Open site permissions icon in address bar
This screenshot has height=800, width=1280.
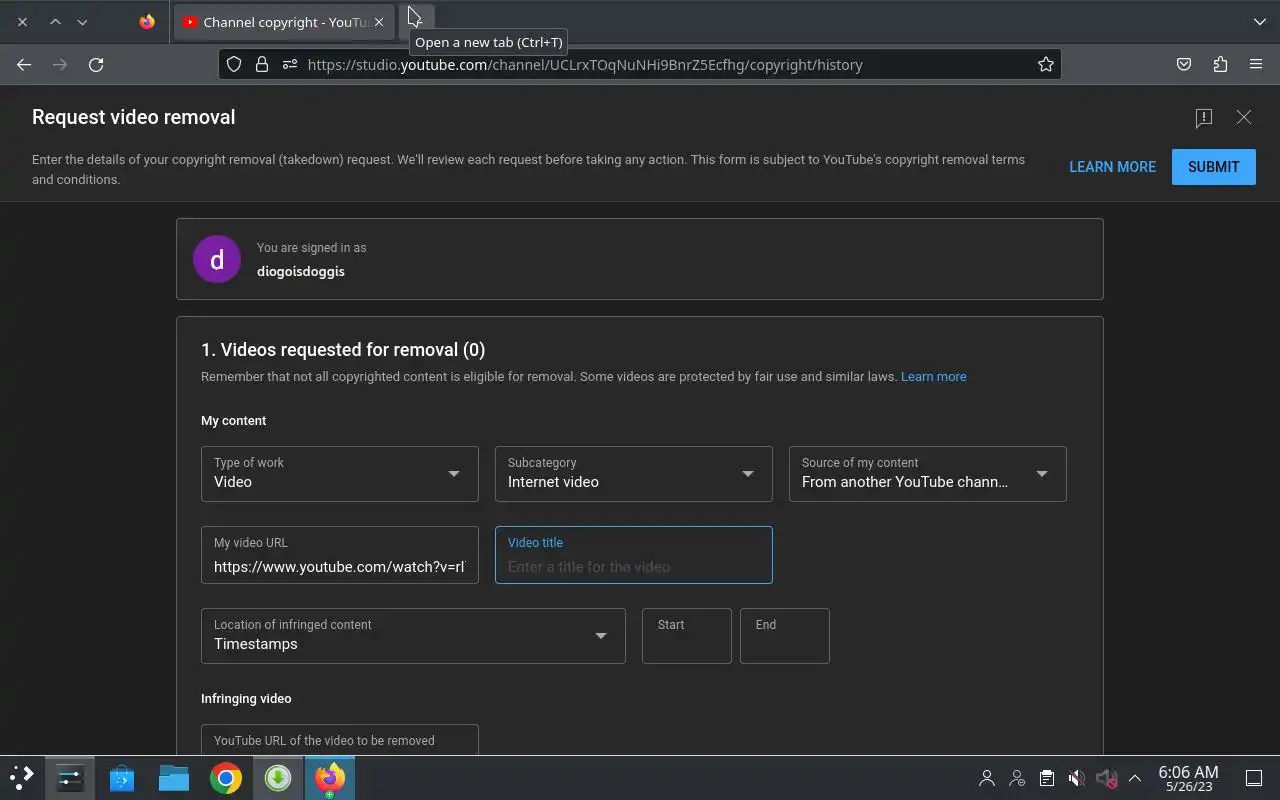click(x=290, y=64)
